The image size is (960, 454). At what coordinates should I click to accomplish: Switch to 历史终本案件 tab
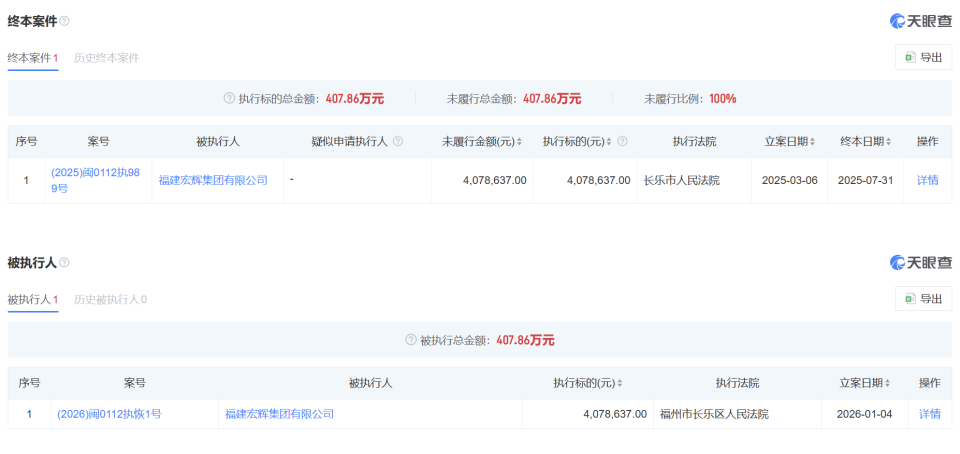pyautogui.click(x=107, y=59)
